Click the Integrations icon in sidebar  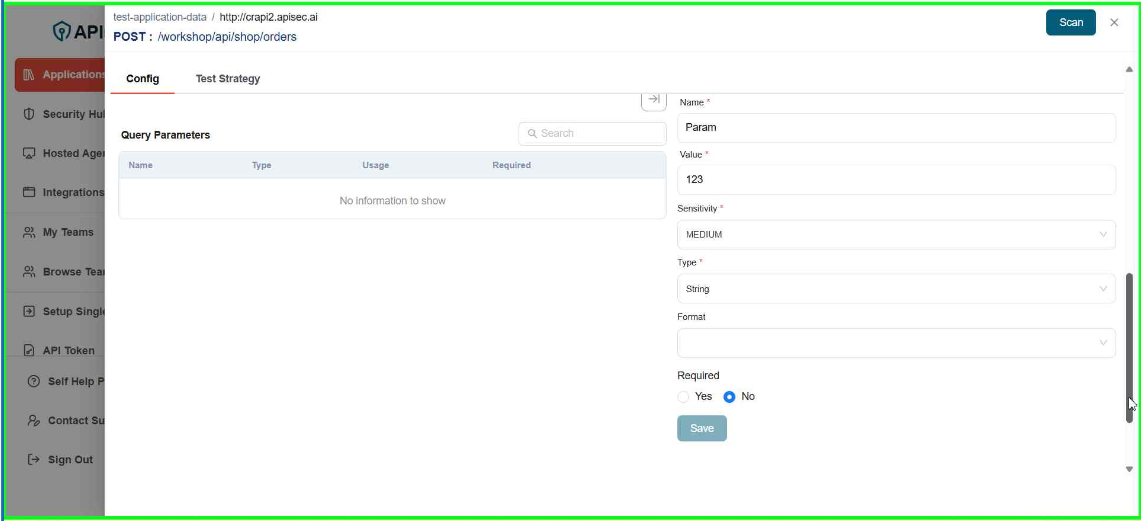tap(29, 193)
